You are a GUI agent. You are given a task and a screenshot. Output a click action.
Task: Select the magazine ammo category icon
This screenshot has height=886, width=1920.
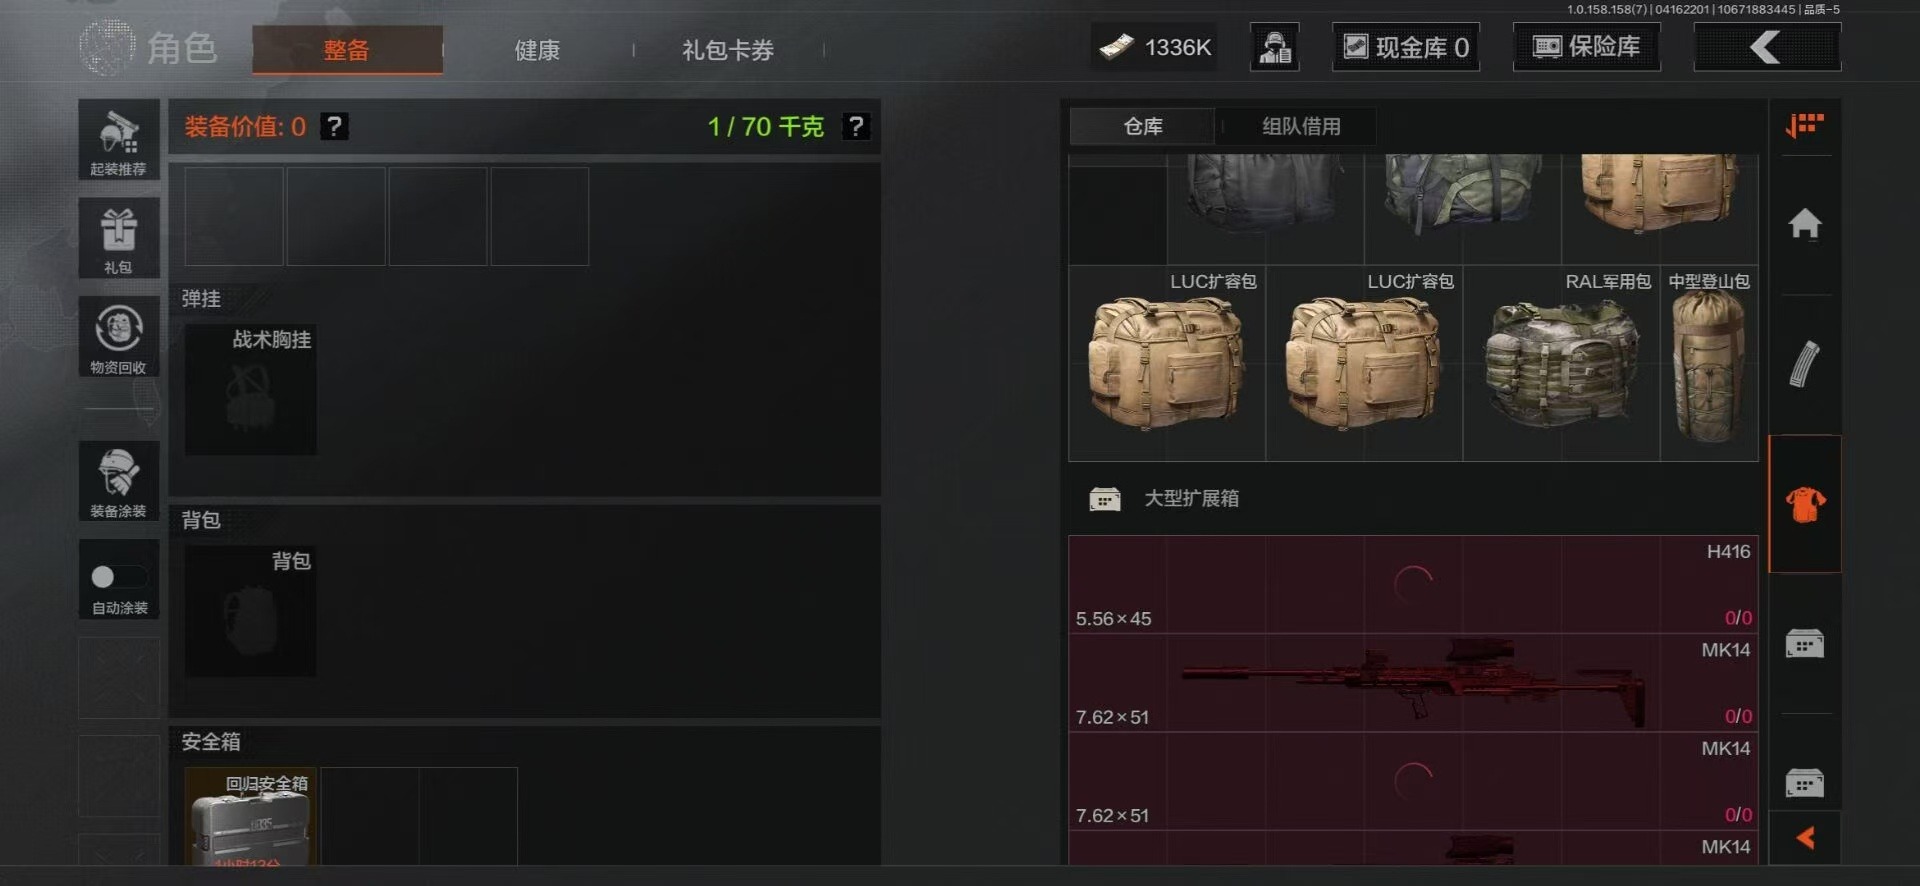[x=1804, y=365]
